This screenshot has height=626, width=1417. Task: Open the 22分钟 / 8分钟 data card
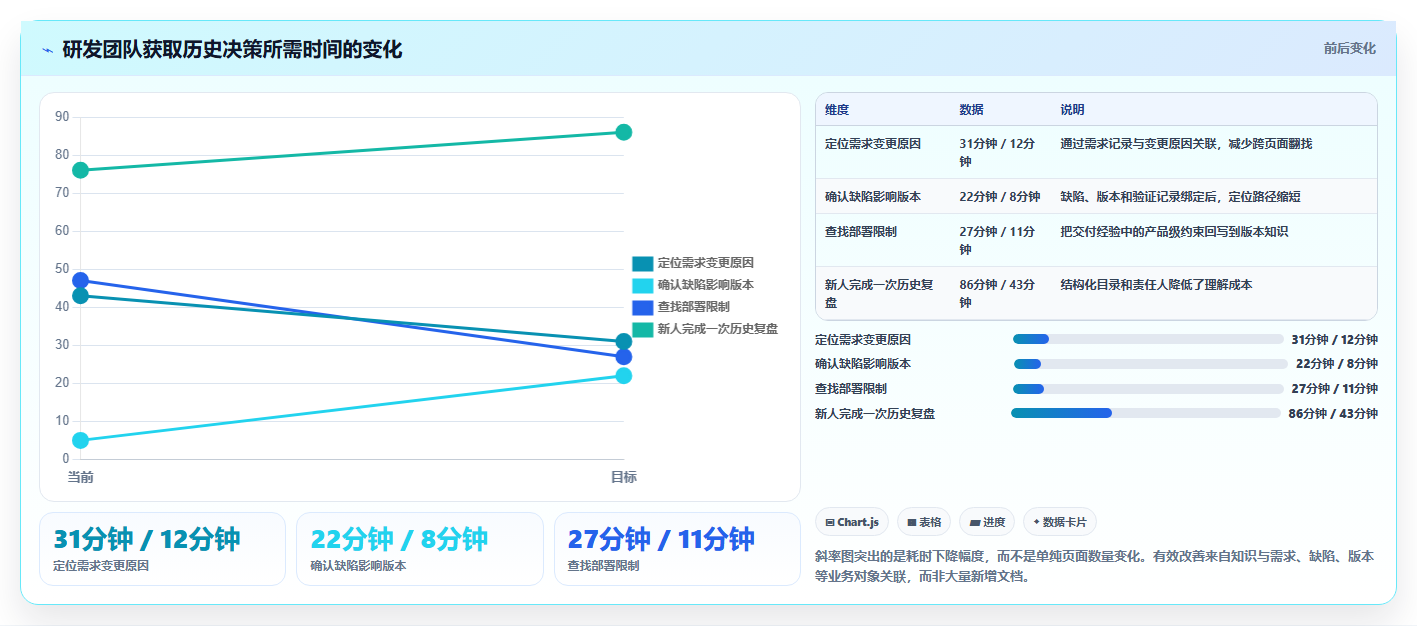point(420,549)
